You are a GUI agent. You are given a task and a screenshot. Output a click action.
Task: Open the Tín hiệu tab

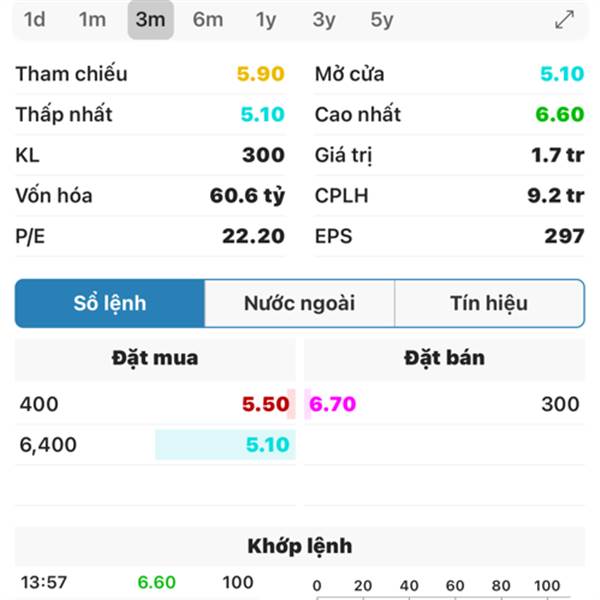click(489, 303)
